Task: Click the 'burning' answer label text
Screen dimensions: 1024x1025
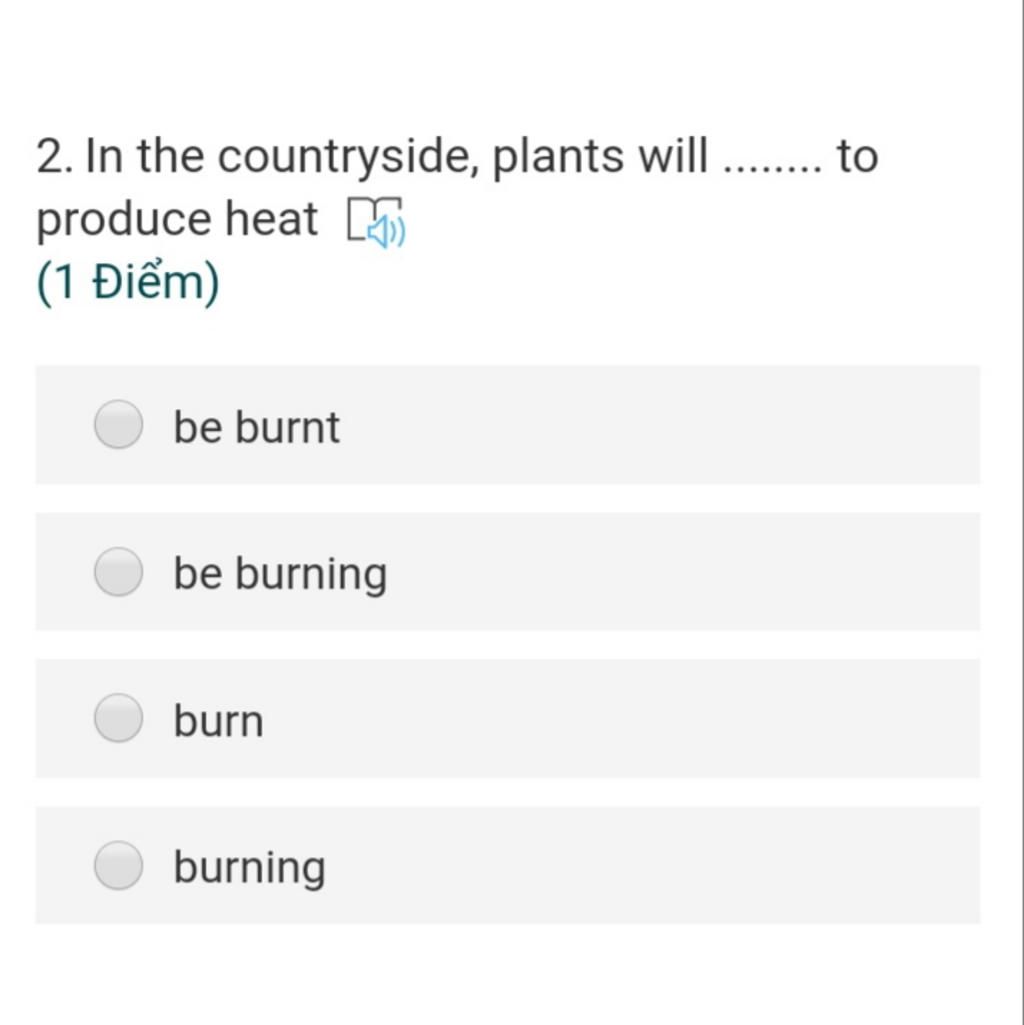Action: coord(249,869)
